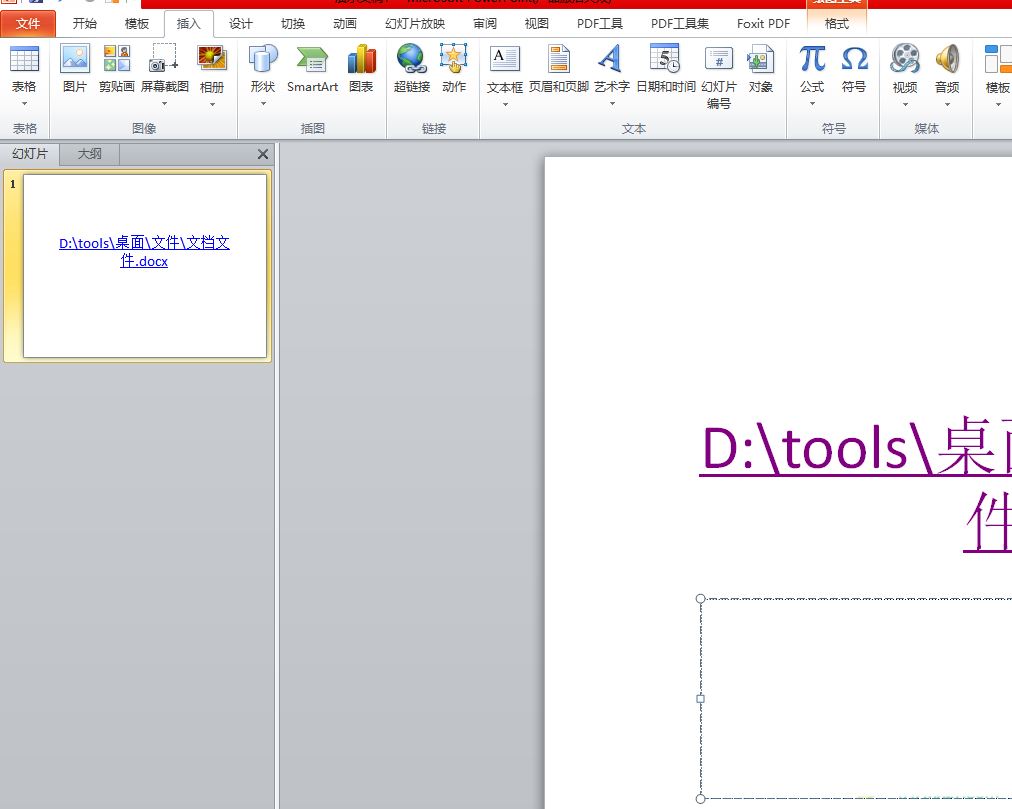Expand the 形状 dropdown arrow
Viewport: 1012px width, 809px height.
click(x=263, y=104)
